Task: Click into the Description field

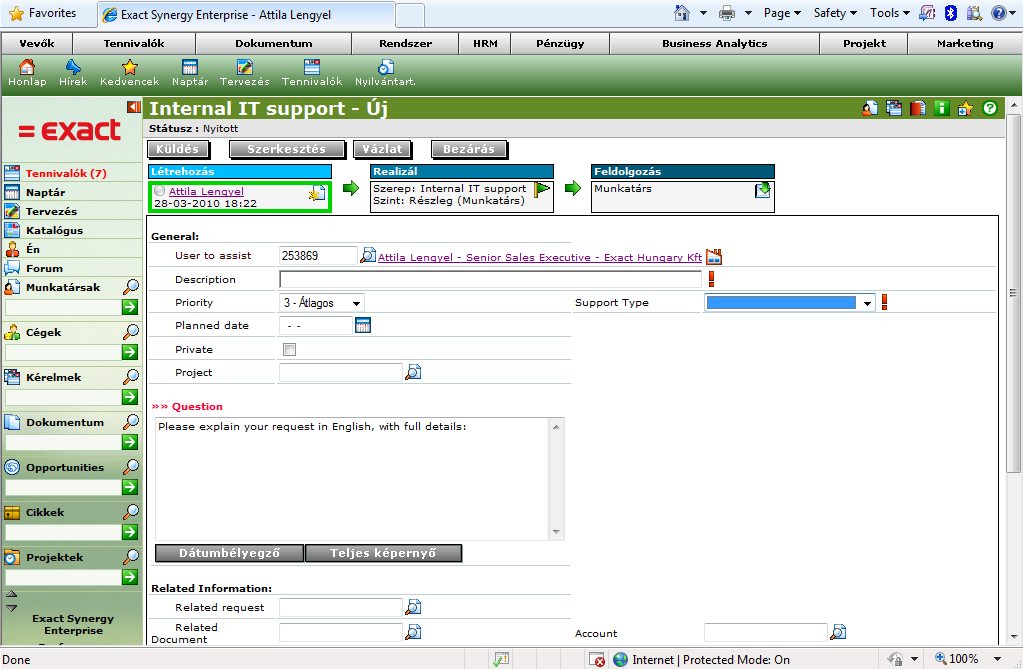Action: pos(490,279)
